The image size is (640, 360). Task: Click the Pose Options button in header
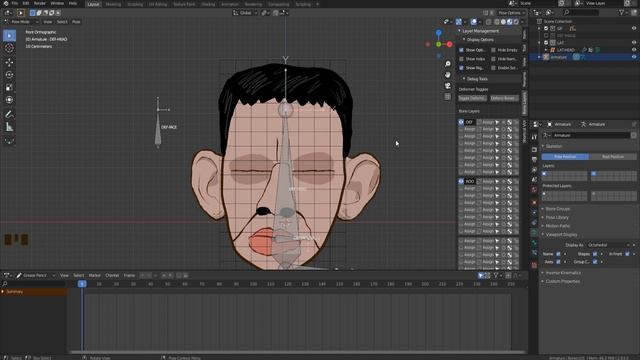click(x=511, y=13)
